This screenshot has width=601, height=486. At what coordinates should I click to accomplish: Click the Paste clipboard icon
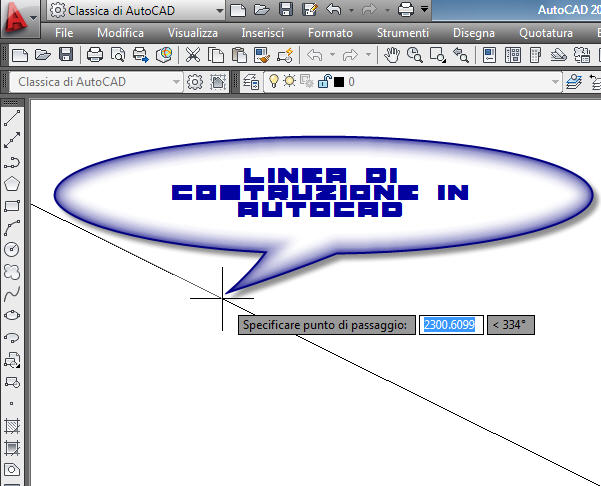click(239, 55)
